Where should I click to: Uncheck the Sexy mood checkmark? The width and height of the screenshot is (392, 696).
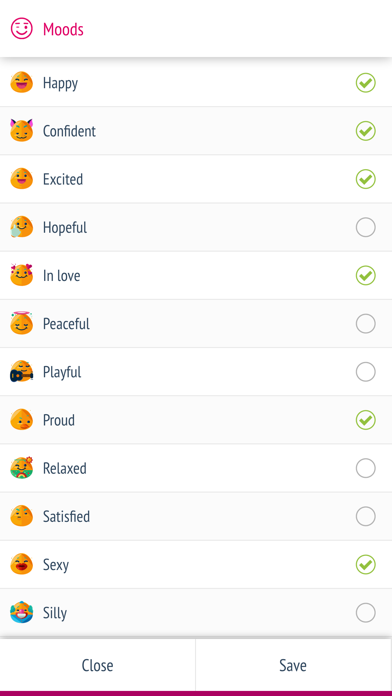pyautogui.click(x=365, y=565)
